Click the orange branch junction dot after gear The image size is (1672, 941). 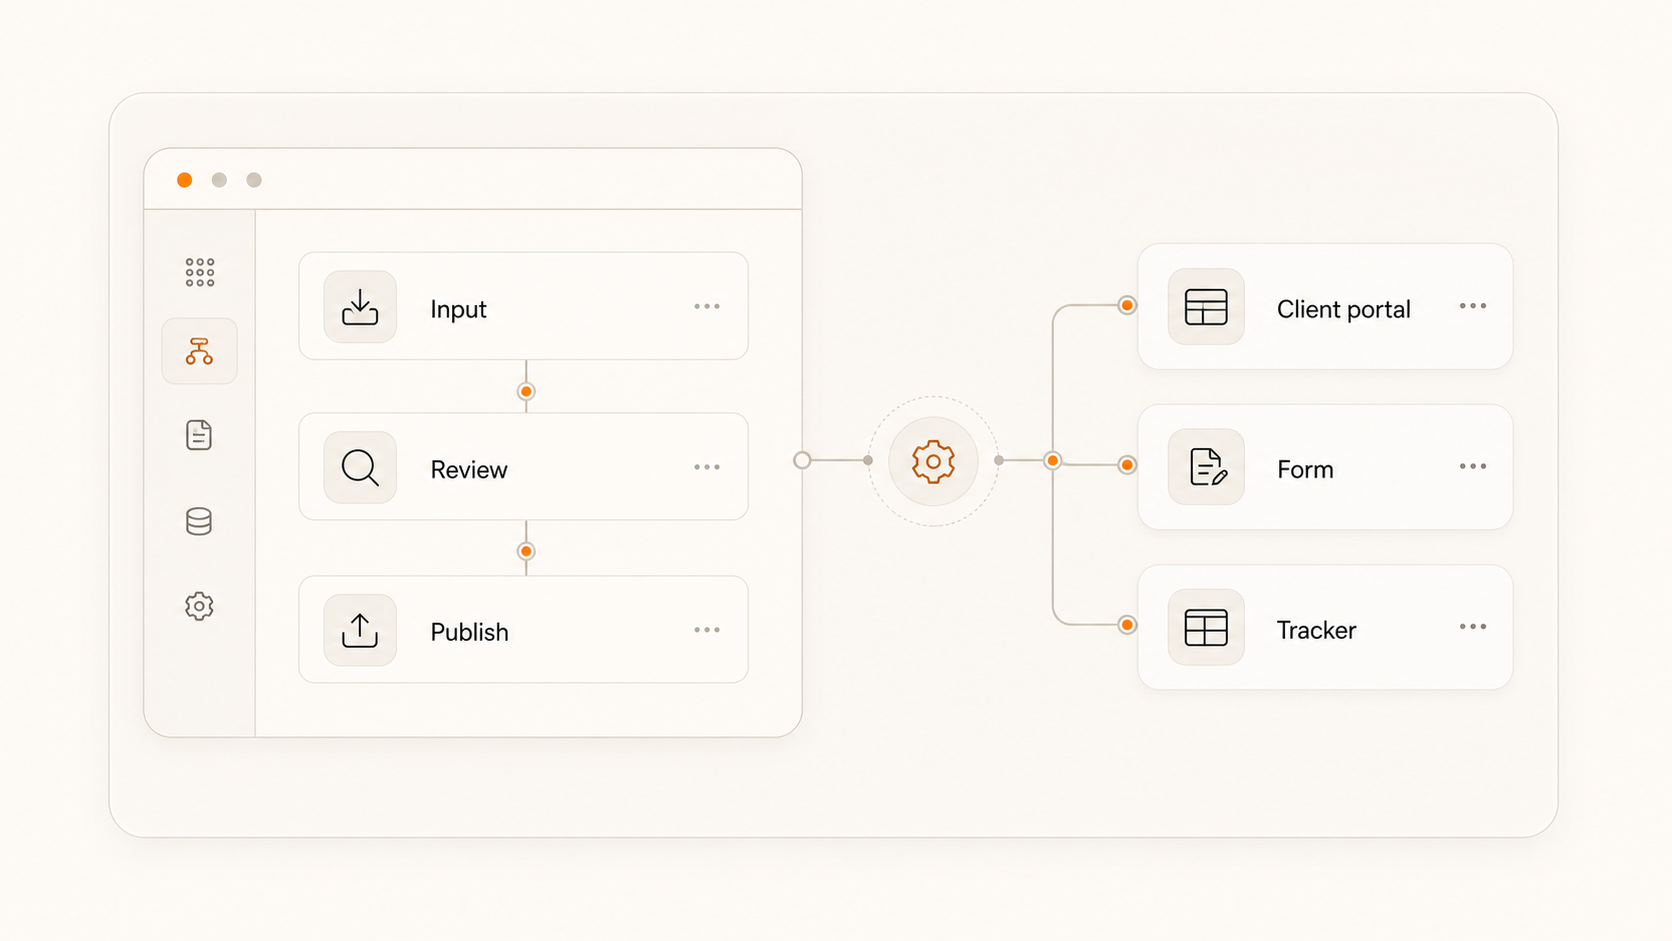click(1052, 460)
